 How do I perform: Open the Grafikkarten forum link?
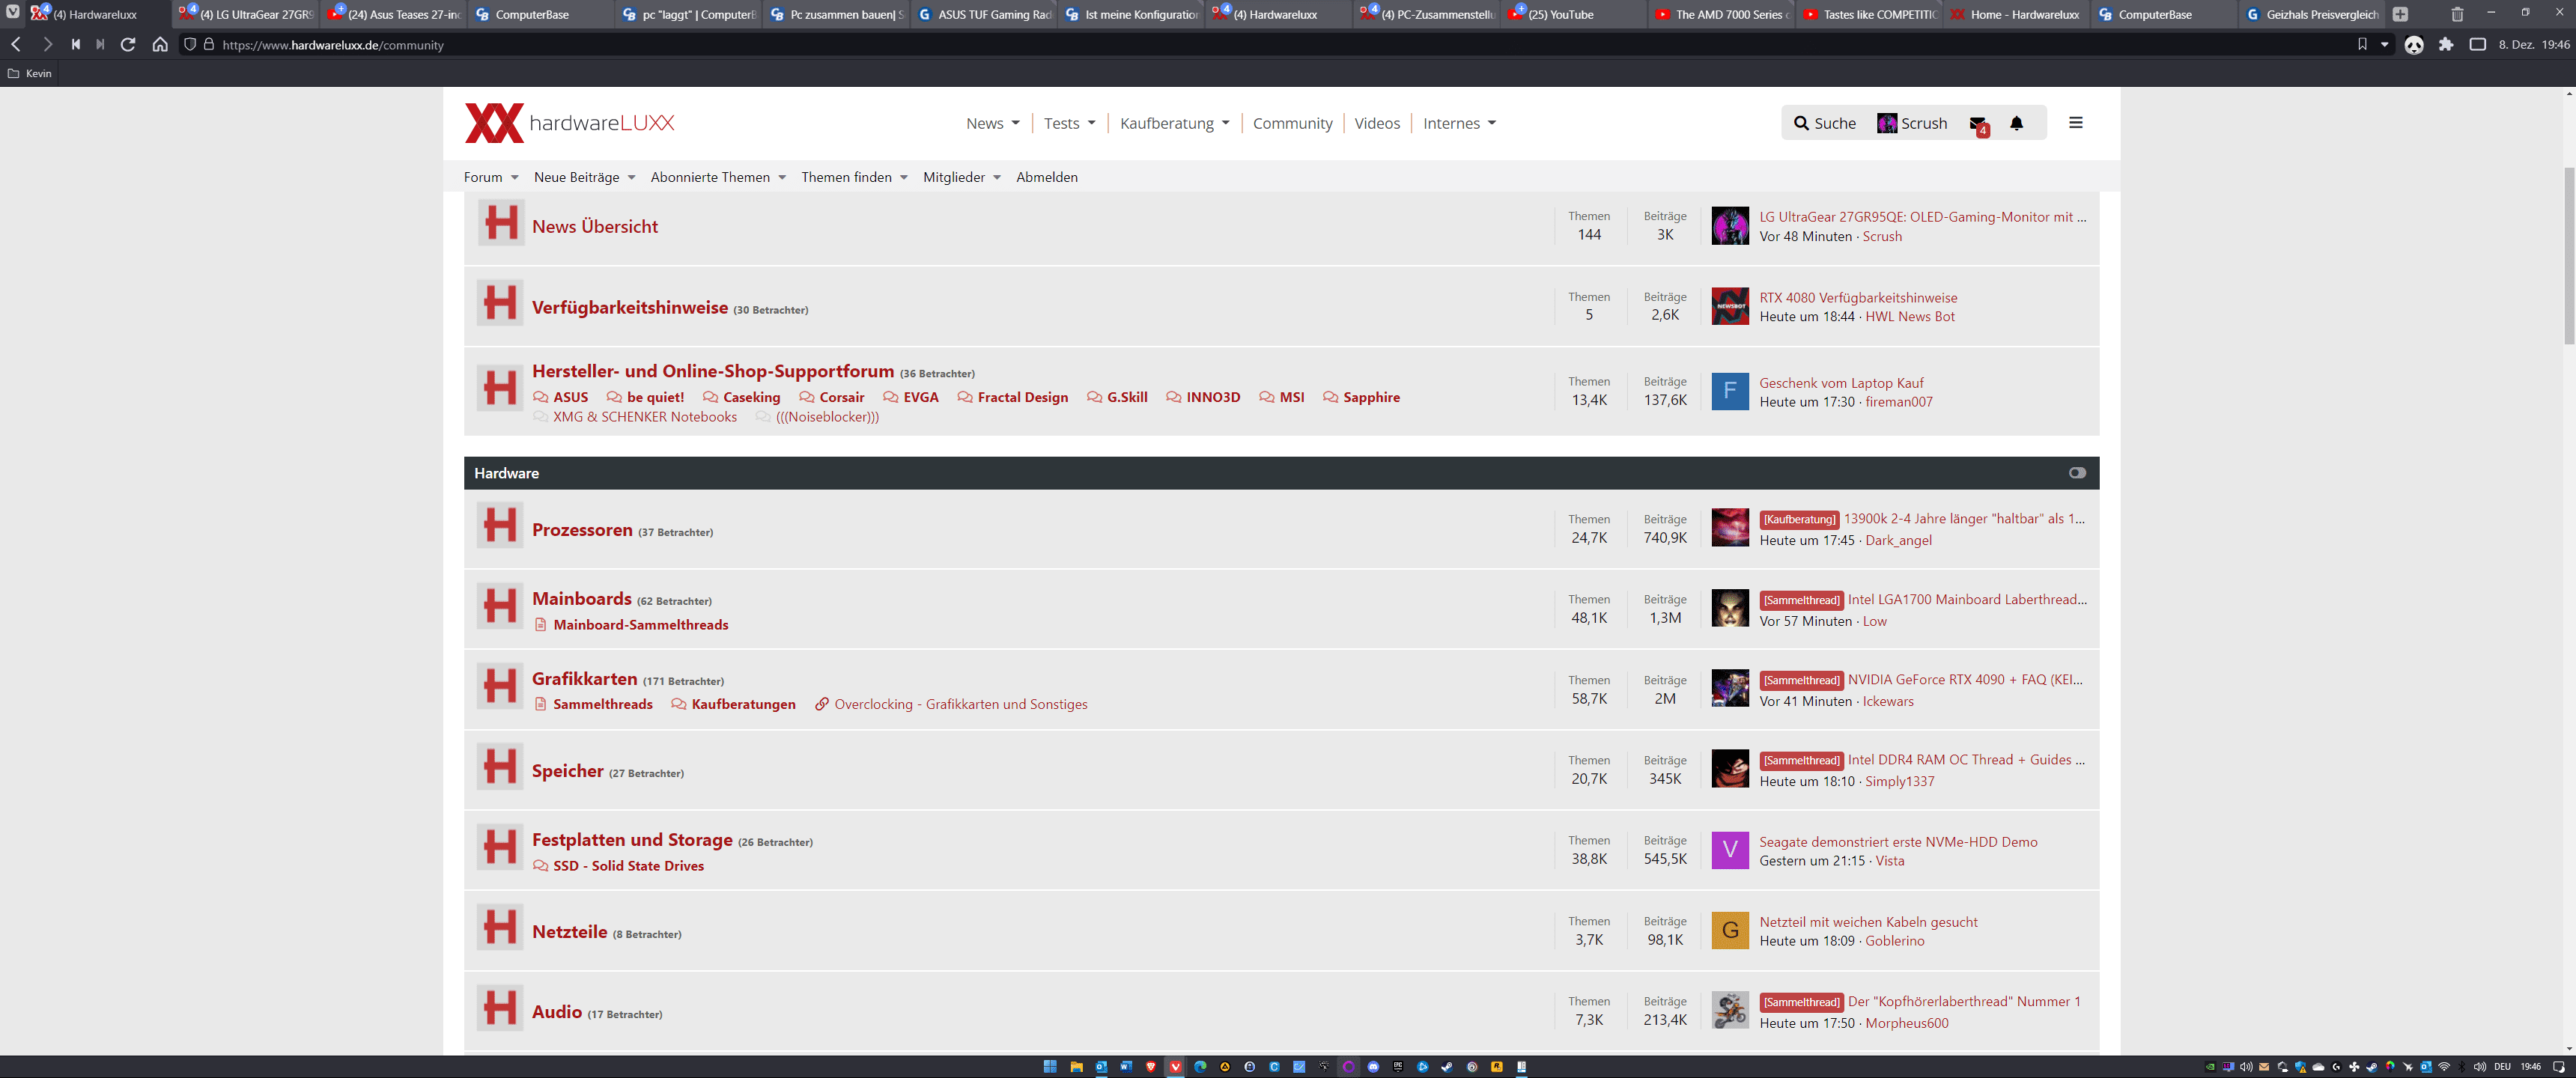[x=584, y=679]
